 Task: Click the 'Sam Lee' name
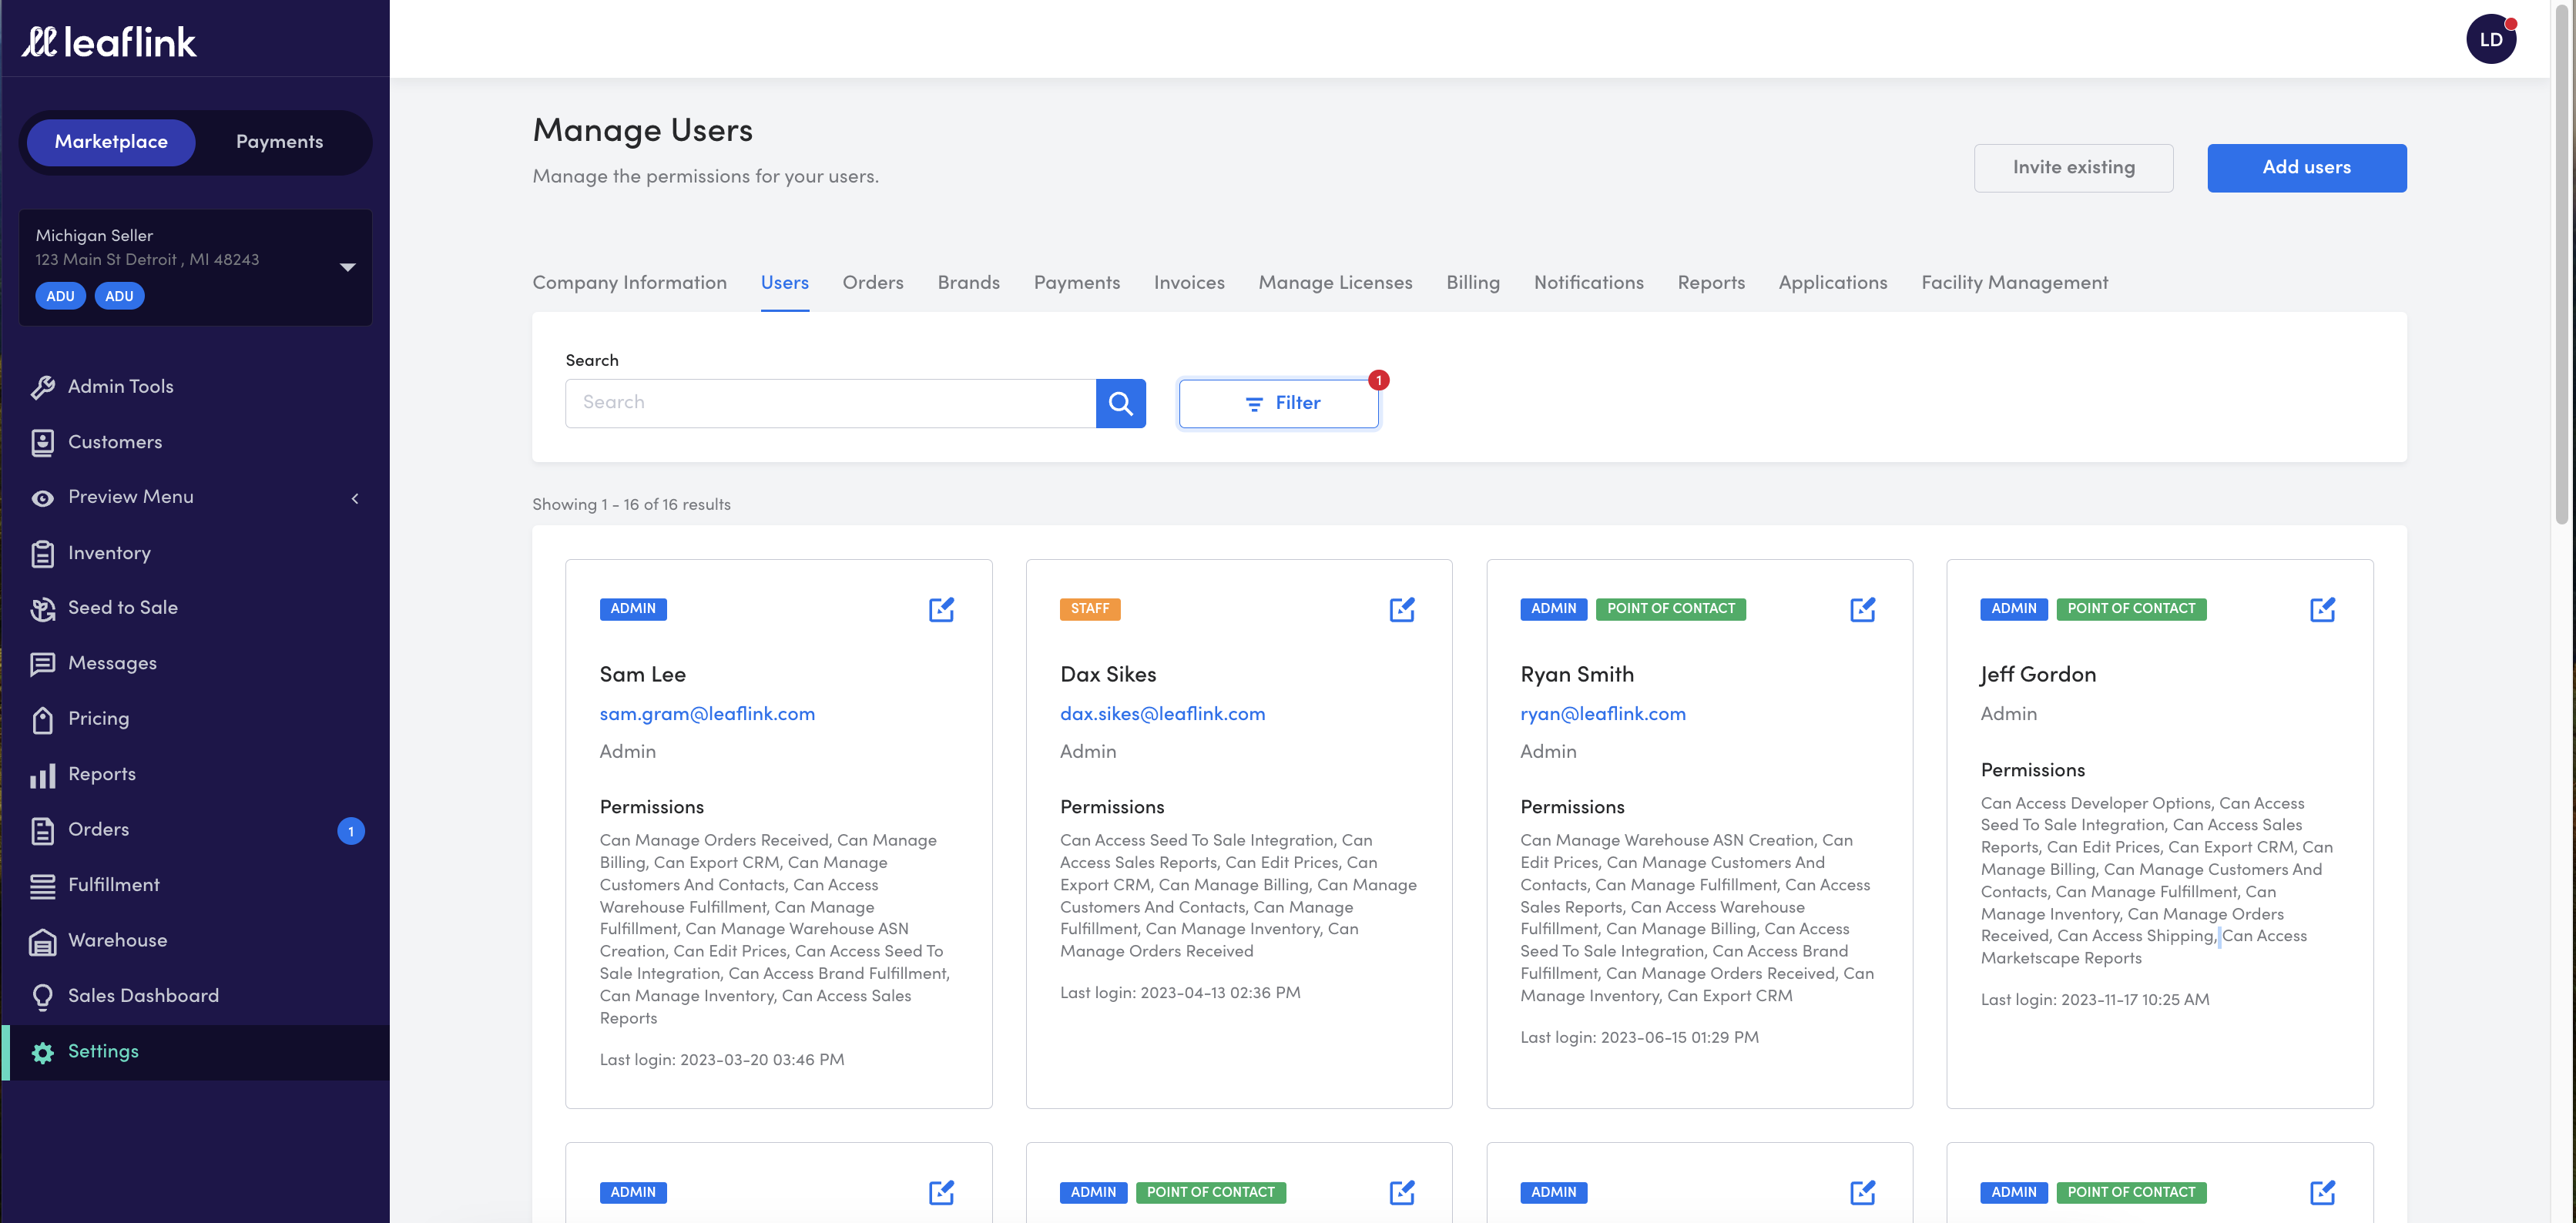(x=642, y=675)
